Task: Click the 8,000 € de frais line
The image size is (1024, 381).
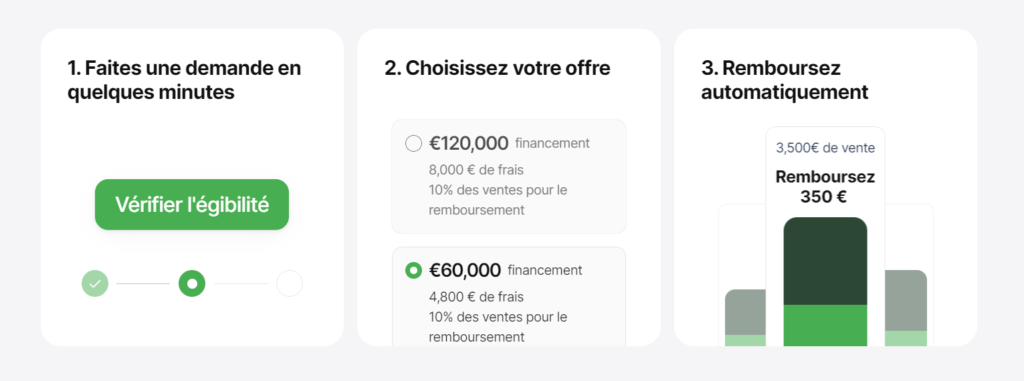Action: [476, 170]
